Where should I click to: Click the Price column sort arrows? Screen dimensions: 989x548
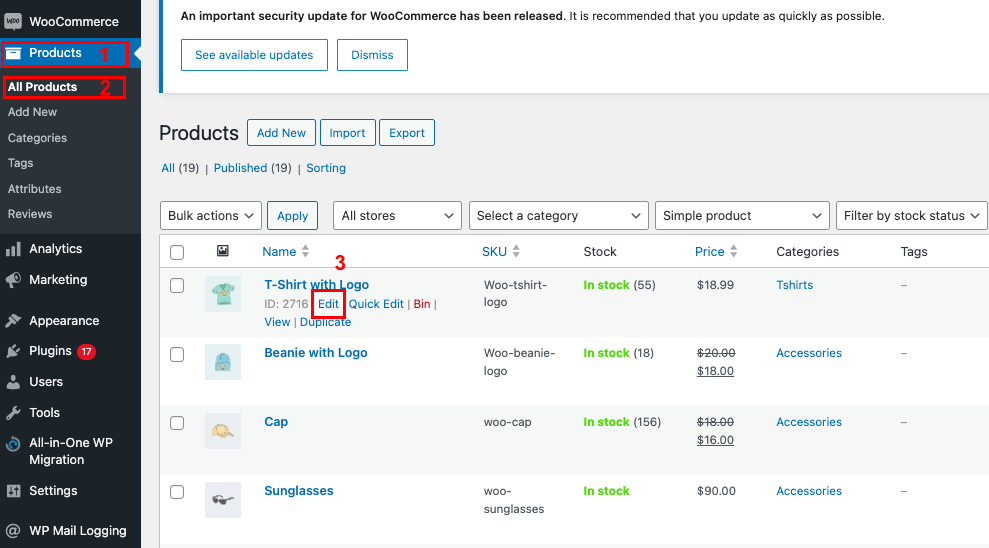click(734, 251)
